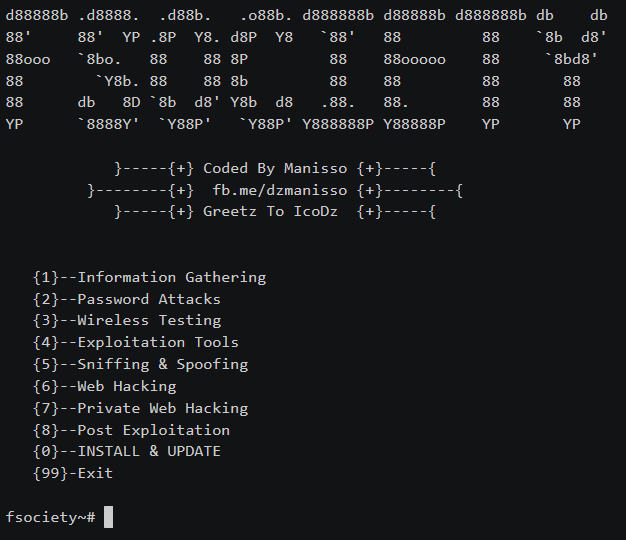This screenshot has width=626, height=540.
Task: Click the INSTALL & UPDATE option
Action: pyautogui.click(x=149, y=451)
